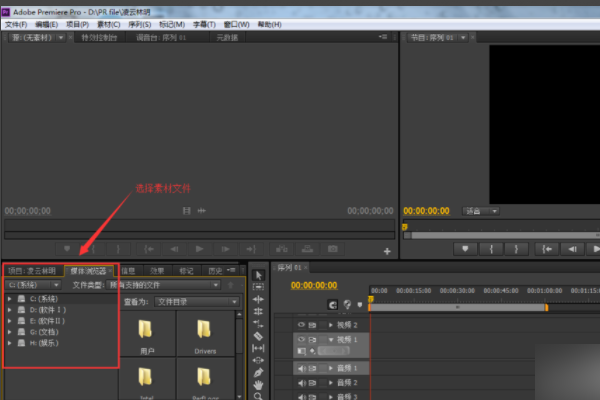Screen dimensions: 600x400
Task: Collapse the 视频 1 track
Action: tap(331, 340)
